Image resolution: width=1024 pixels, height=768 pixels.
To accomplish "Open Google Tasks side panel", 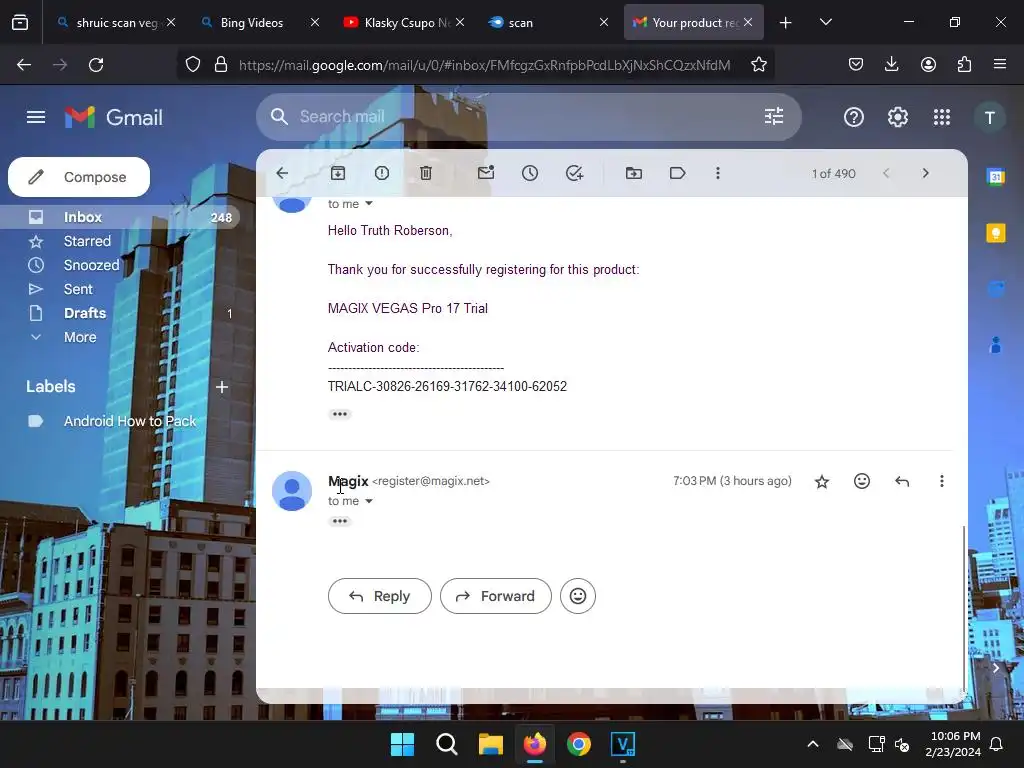I will tap(996, 289).
